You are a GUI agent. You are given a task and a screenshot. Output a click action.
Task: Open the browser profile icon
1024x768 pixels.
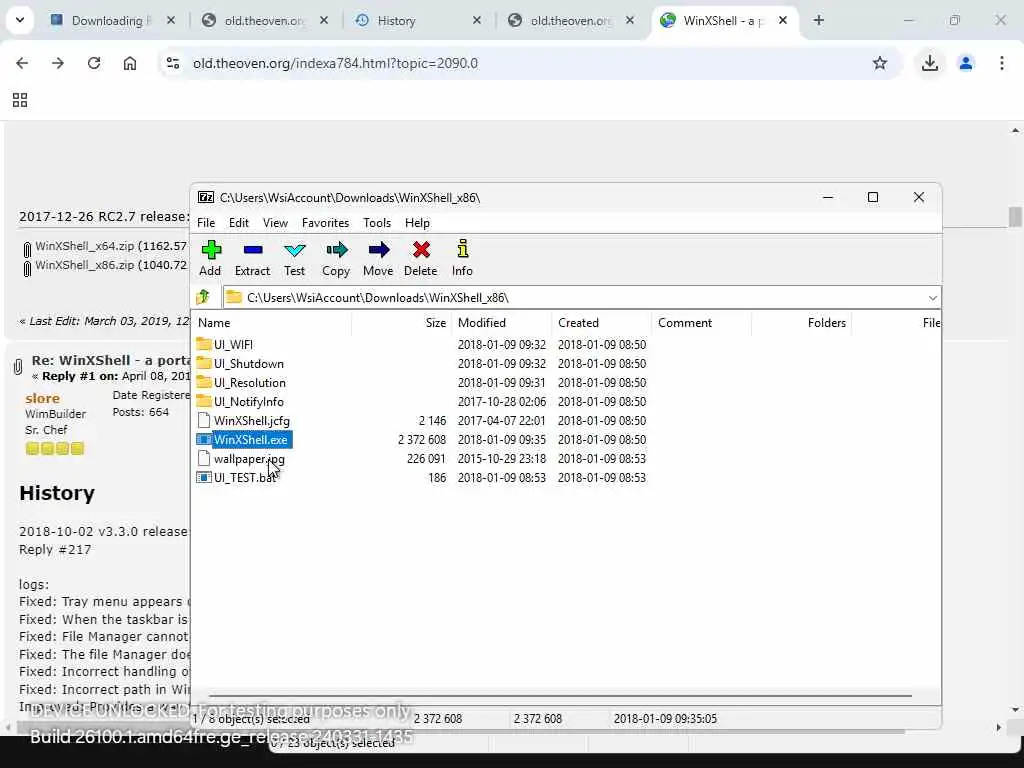966,63
